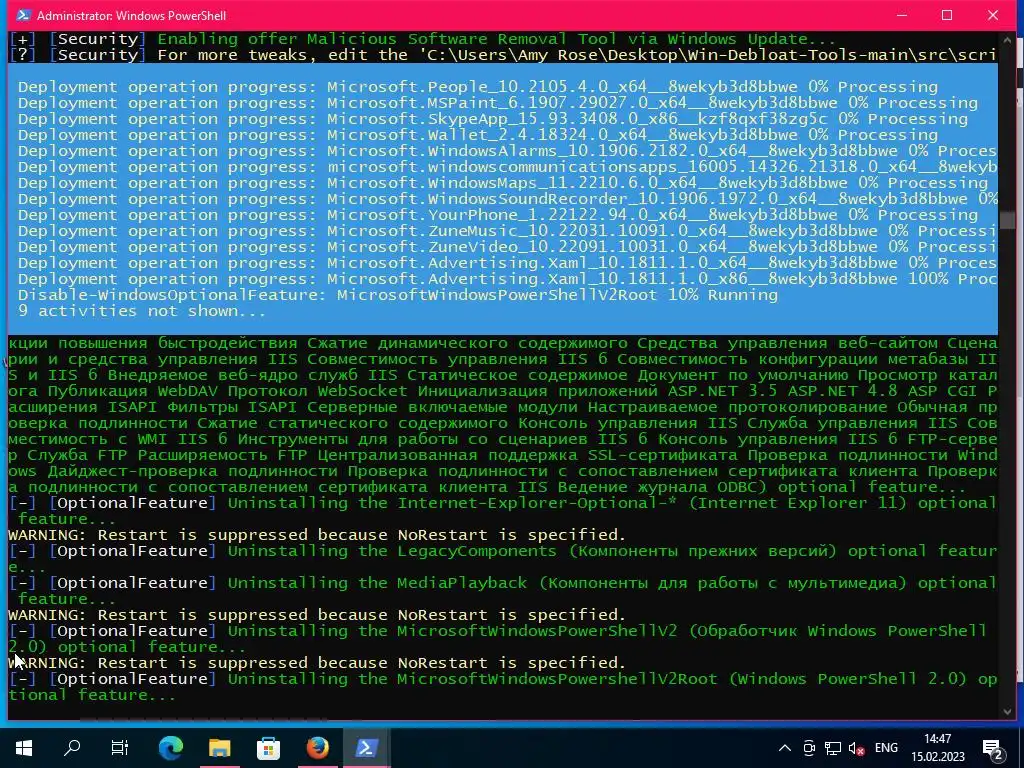1024x768 pixels.
Task: Click the Advertising.Xaml x86 100% progress line
Action: pos(507,279)
